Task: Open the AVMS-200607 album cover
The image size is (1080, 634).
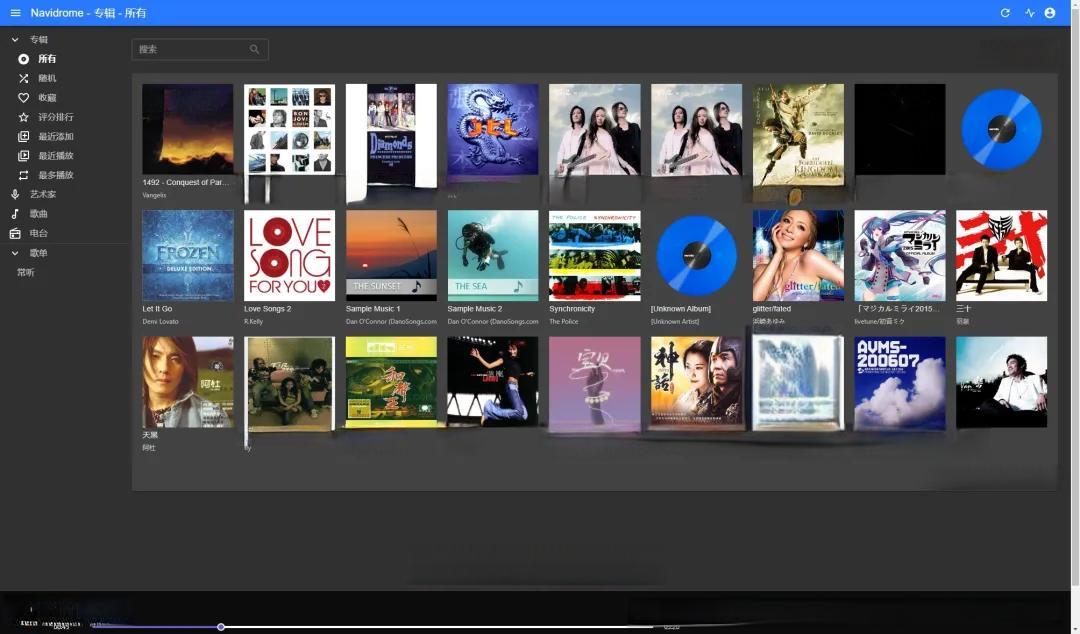Action: click(900, 382)
